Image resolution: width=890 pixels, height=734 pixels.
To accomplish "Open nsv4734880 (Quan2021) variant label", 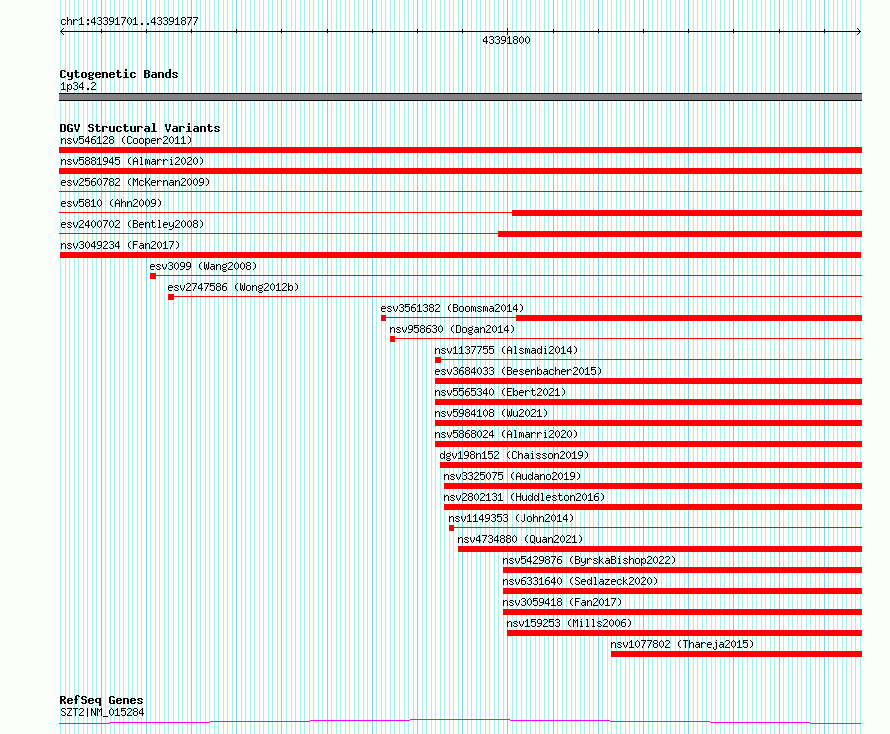I will pos(520,539).
